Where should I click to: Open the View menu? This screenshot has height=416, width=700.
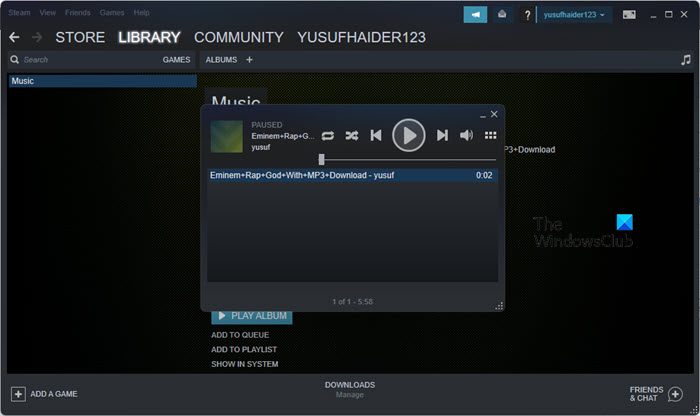pos(48,12)
